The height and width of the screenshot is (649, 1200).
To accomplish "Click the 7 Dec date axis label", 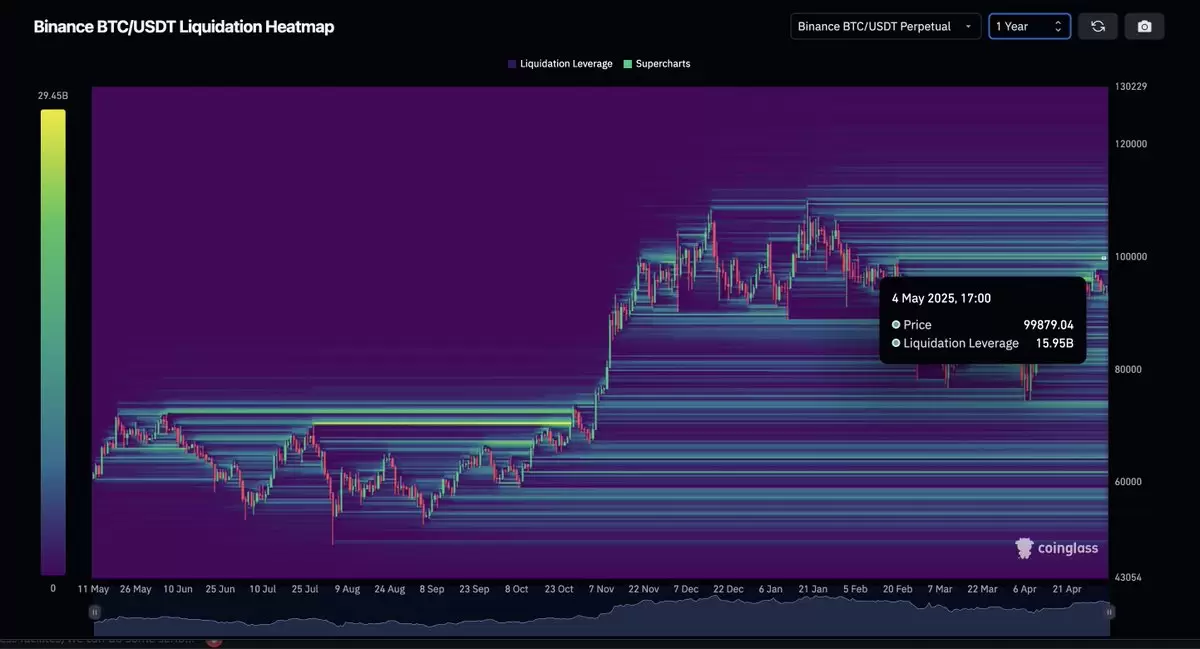I will (x=686, y=590).
